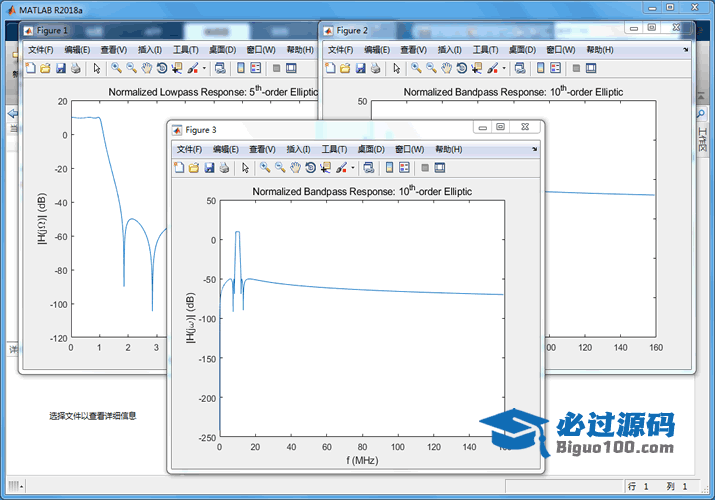
Task: Expand brush color dropdown in Figure 3
Action: 352,168
